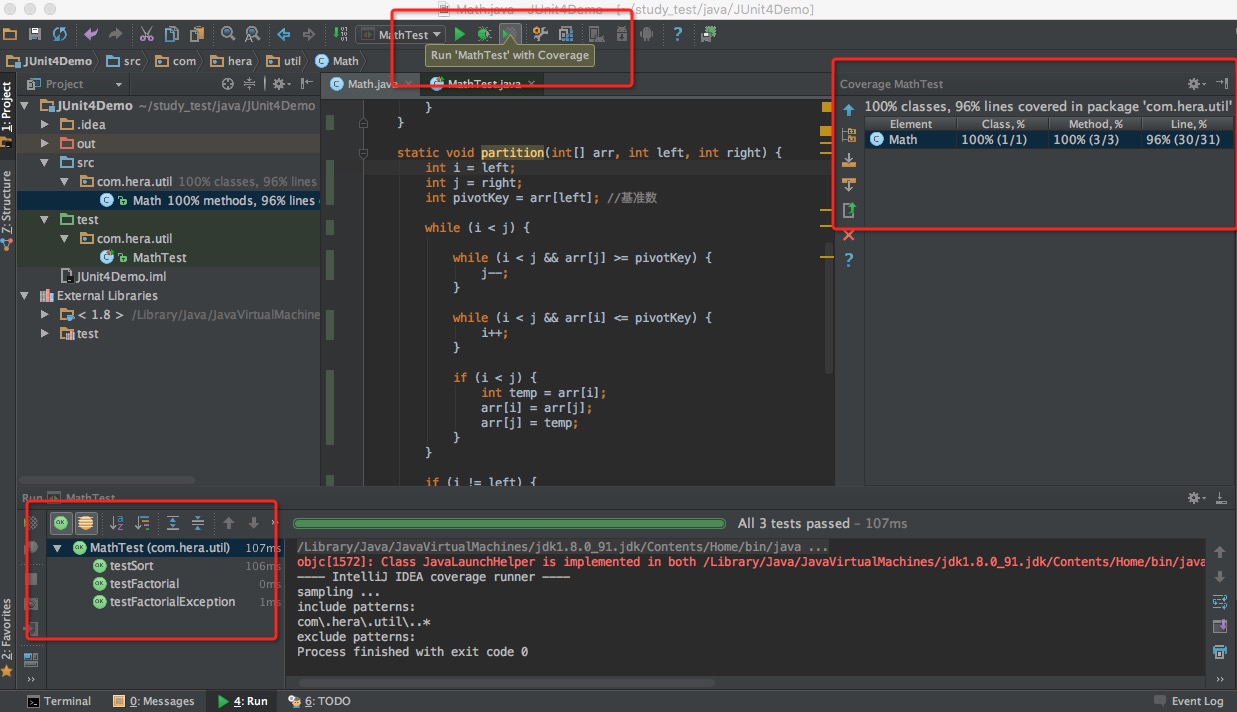
Task: Cut selection using the scissors icon
Action: [146, 34]
